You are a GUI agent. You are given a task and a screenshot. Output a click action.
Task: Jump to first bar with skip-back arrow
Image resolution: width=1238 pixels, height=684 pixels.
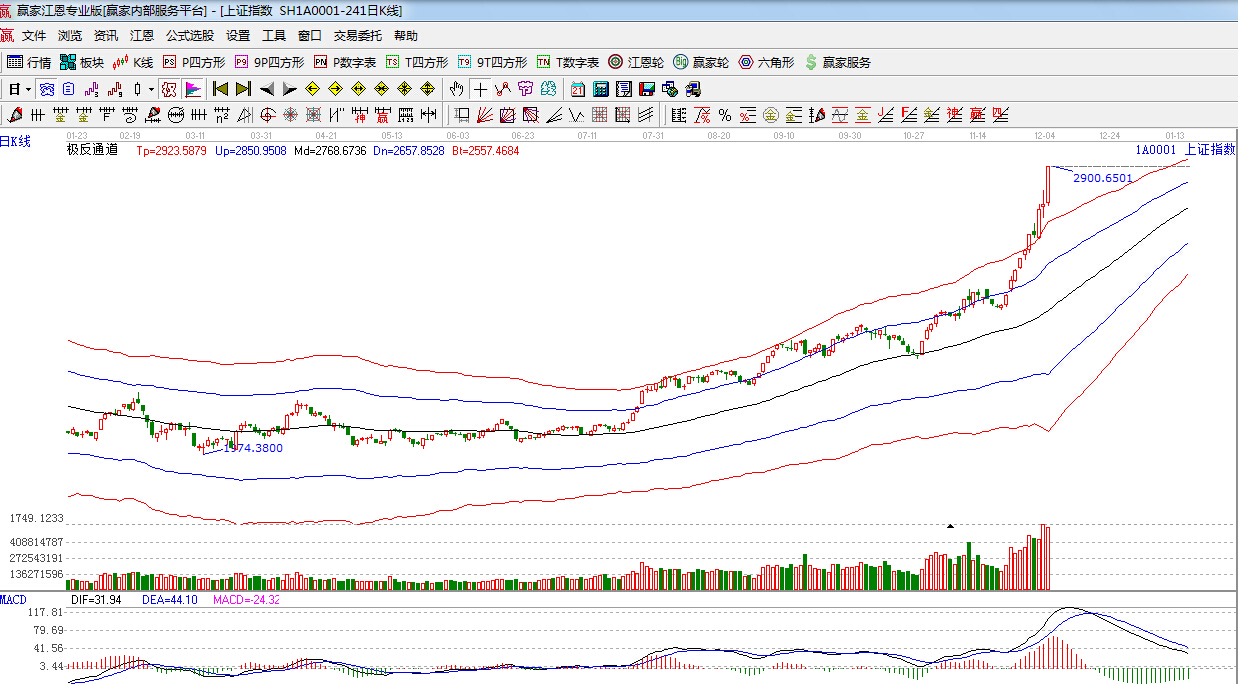pyautogui.click(x=220, y=89)
